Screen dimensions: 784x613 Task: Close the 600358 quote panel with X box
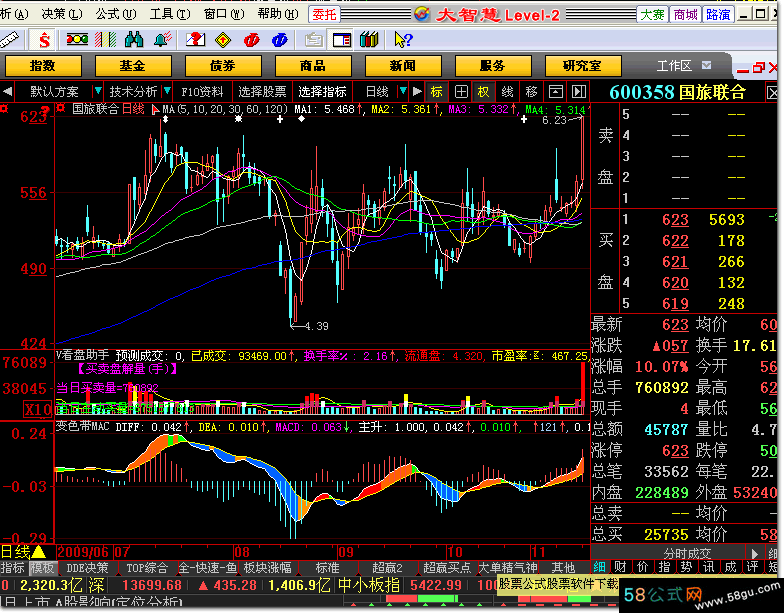(x=772, y=92)
